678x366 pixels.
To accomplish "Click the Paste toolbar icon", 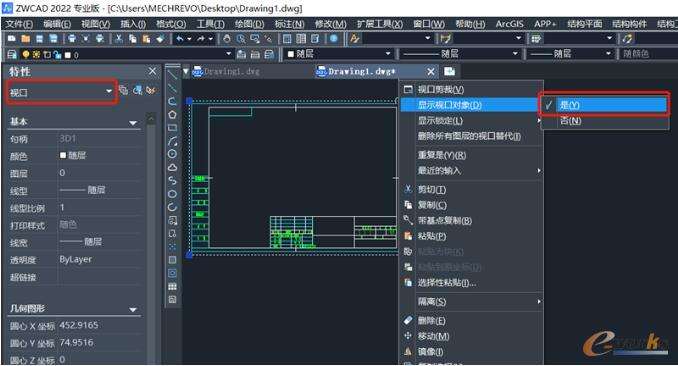I will point(146,39).
